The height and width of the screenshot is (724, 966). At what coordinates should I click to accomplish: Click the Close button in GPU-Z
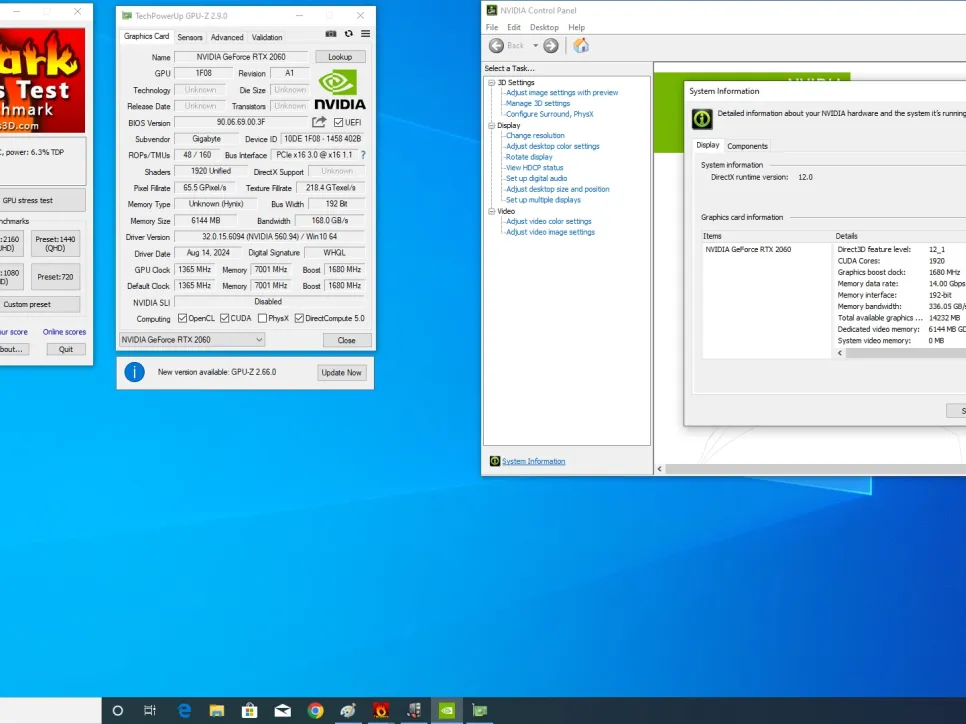pyautogui.click(x=346, y=340)
